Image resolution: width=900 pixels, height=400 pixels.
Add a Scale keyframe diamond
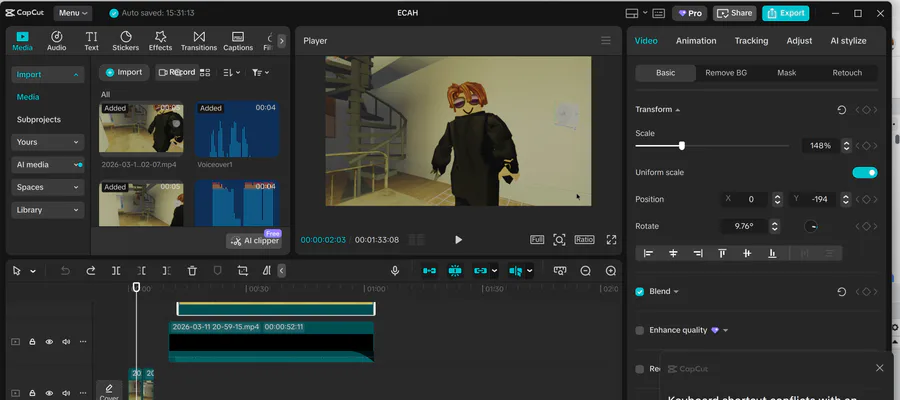(866, 146)
